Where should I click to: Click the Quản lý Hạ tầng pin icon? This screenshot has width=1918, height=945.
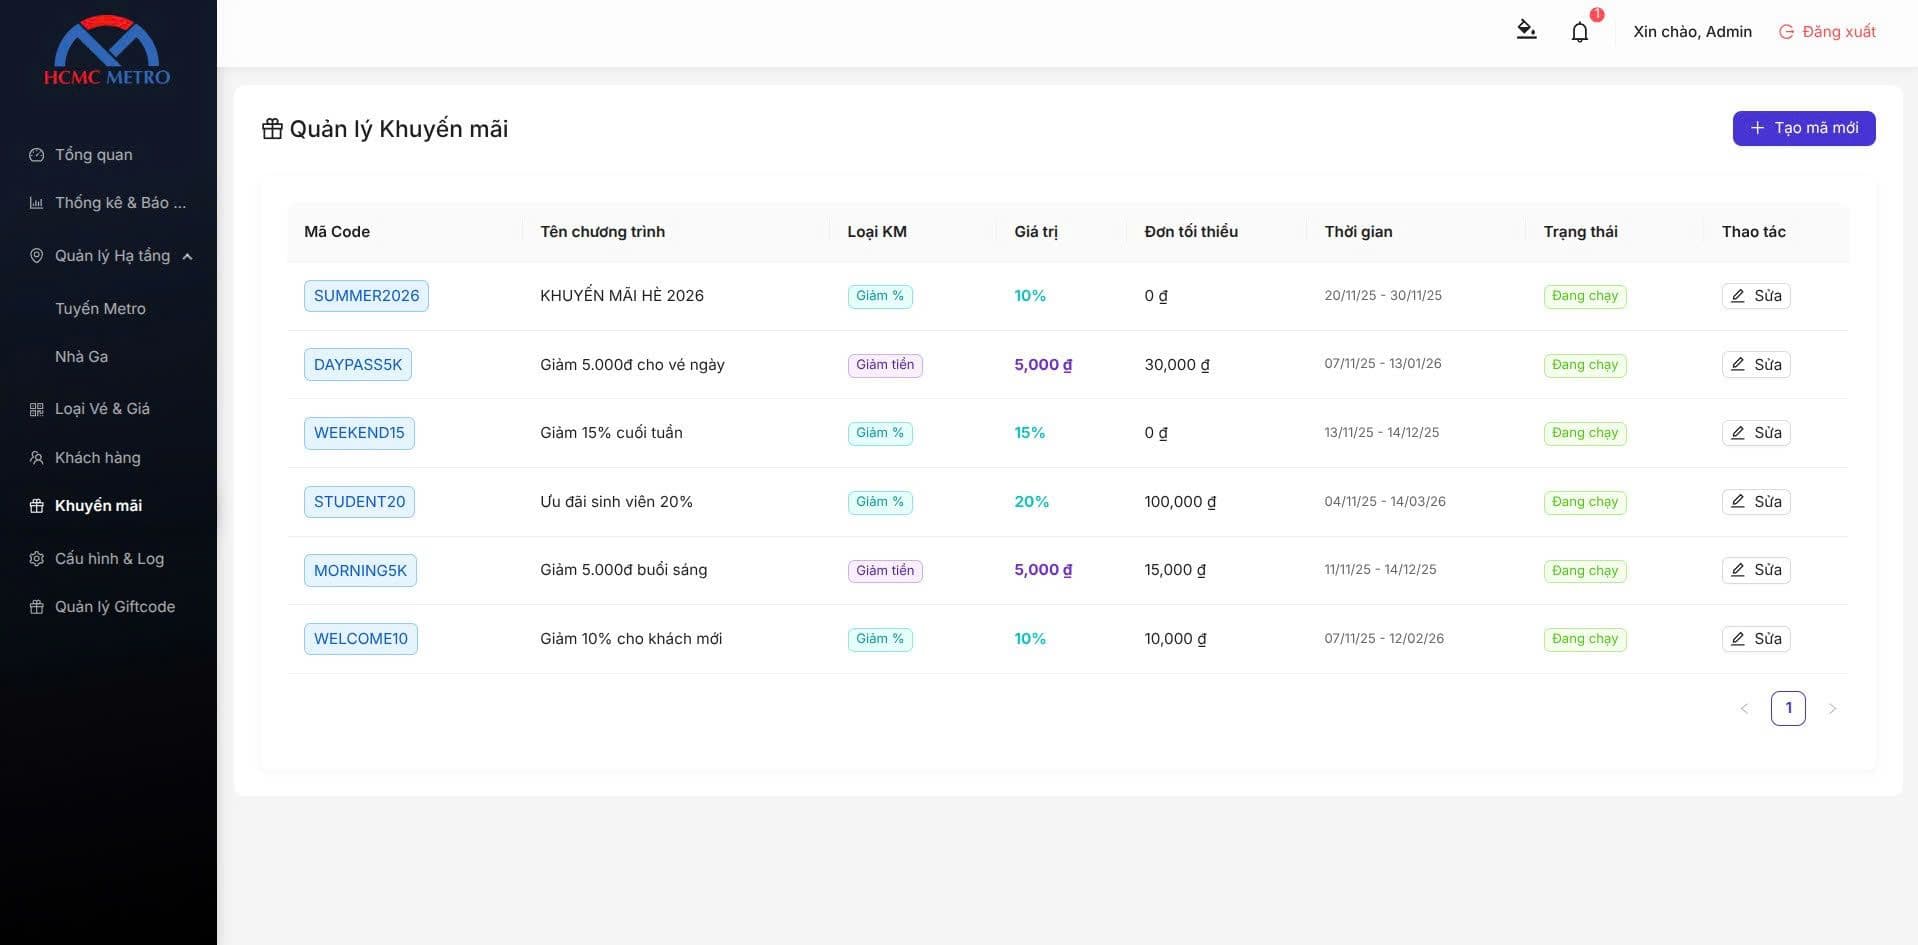pos(37,256)
